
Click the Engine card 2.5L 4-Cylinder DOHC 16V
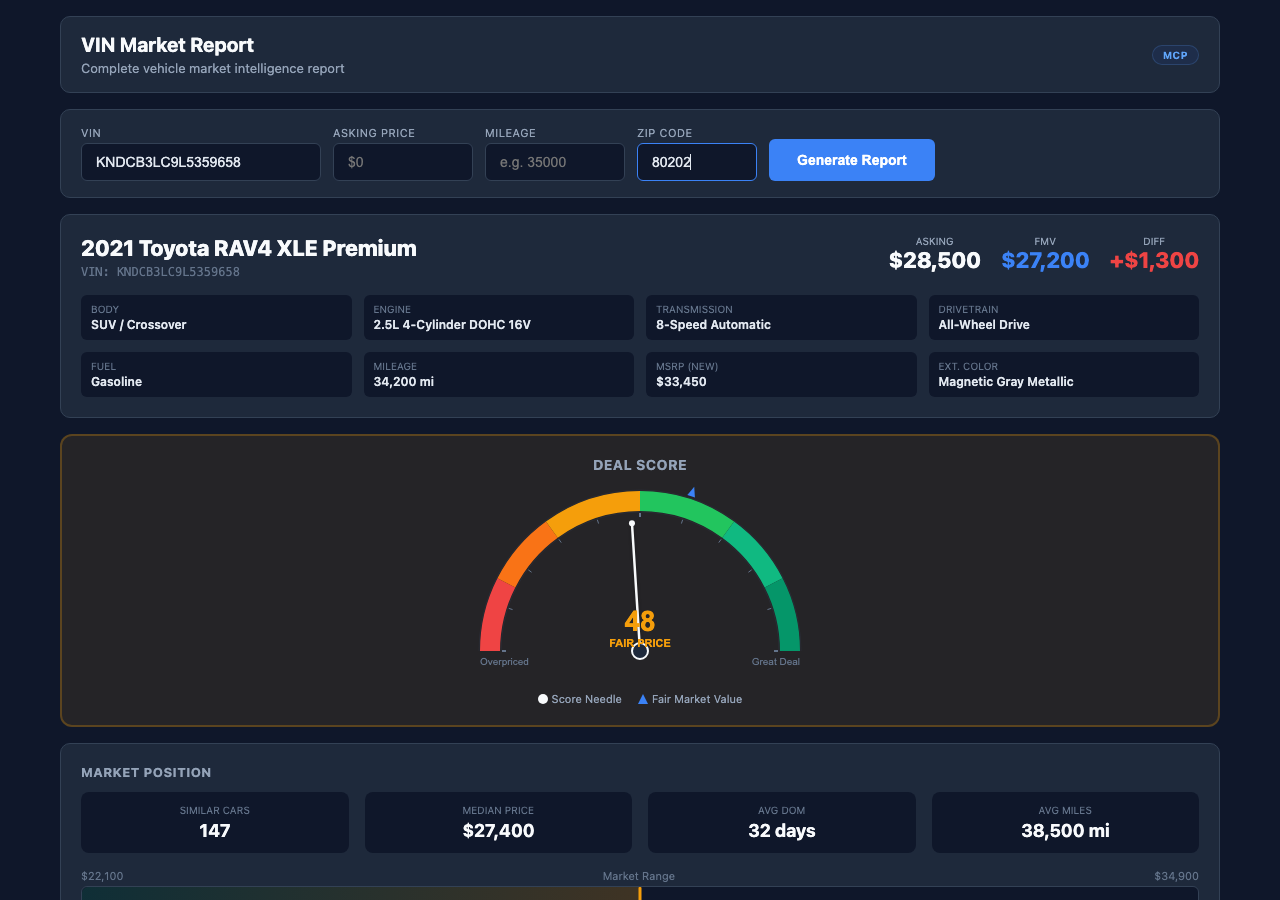499,317
